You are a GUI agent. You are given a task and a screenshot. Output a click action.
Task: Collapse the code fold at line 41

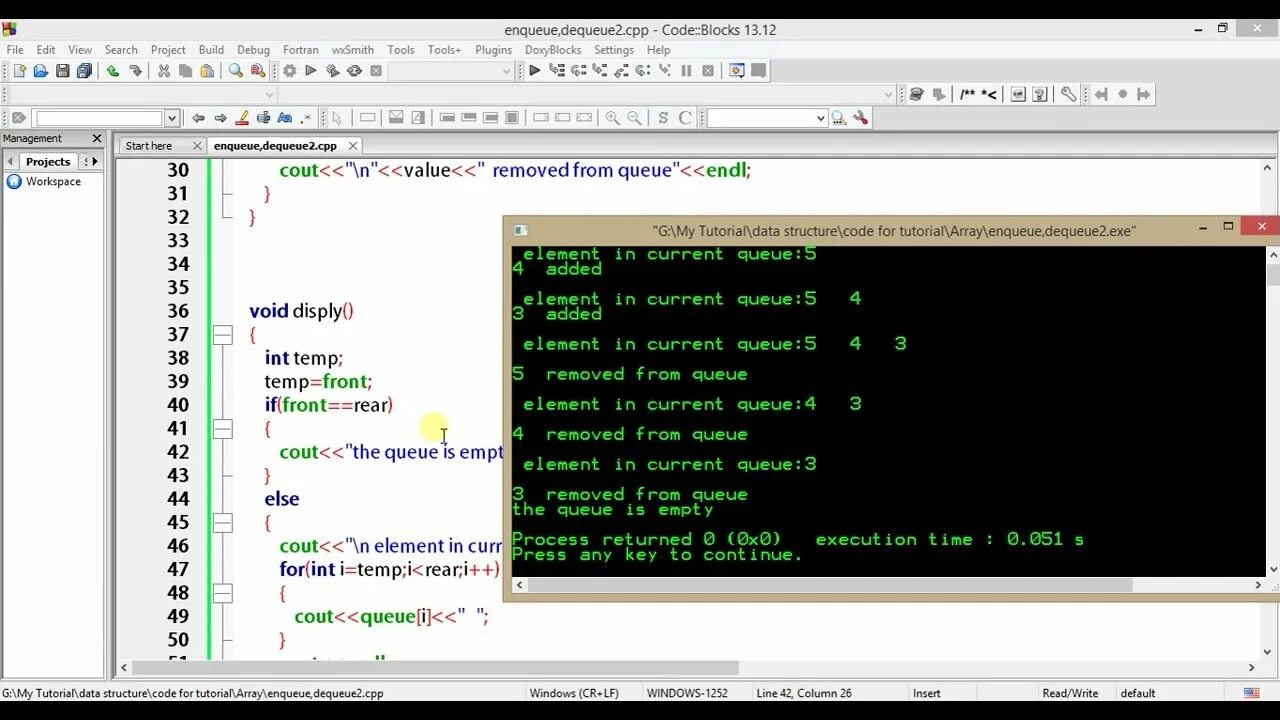(223, 429)
